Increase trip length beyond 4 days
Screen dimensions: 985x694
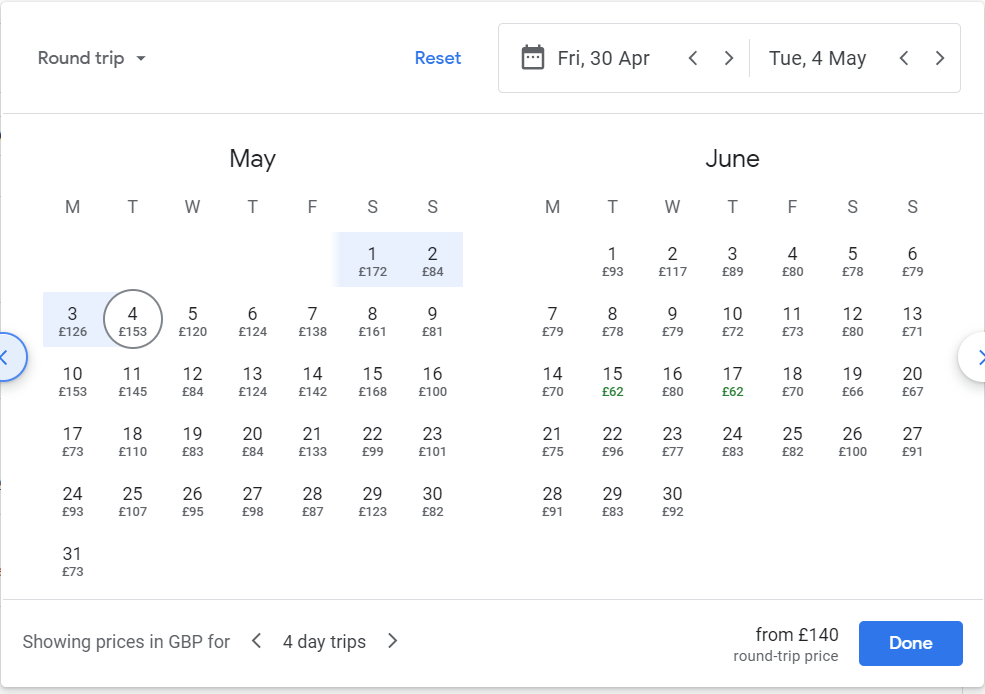tap(393, 641)
